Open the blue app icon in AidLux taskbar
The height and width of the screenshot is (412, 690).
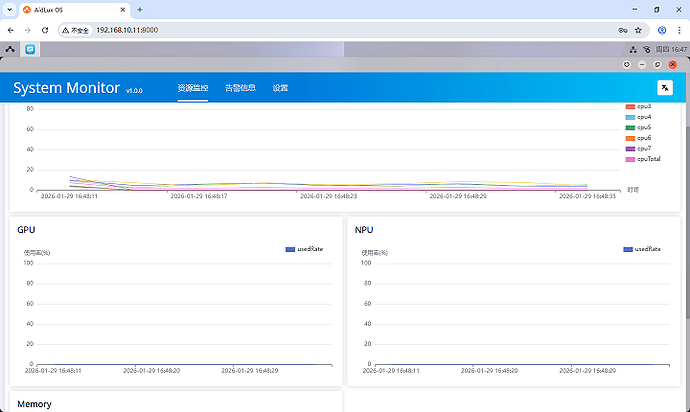31,48
